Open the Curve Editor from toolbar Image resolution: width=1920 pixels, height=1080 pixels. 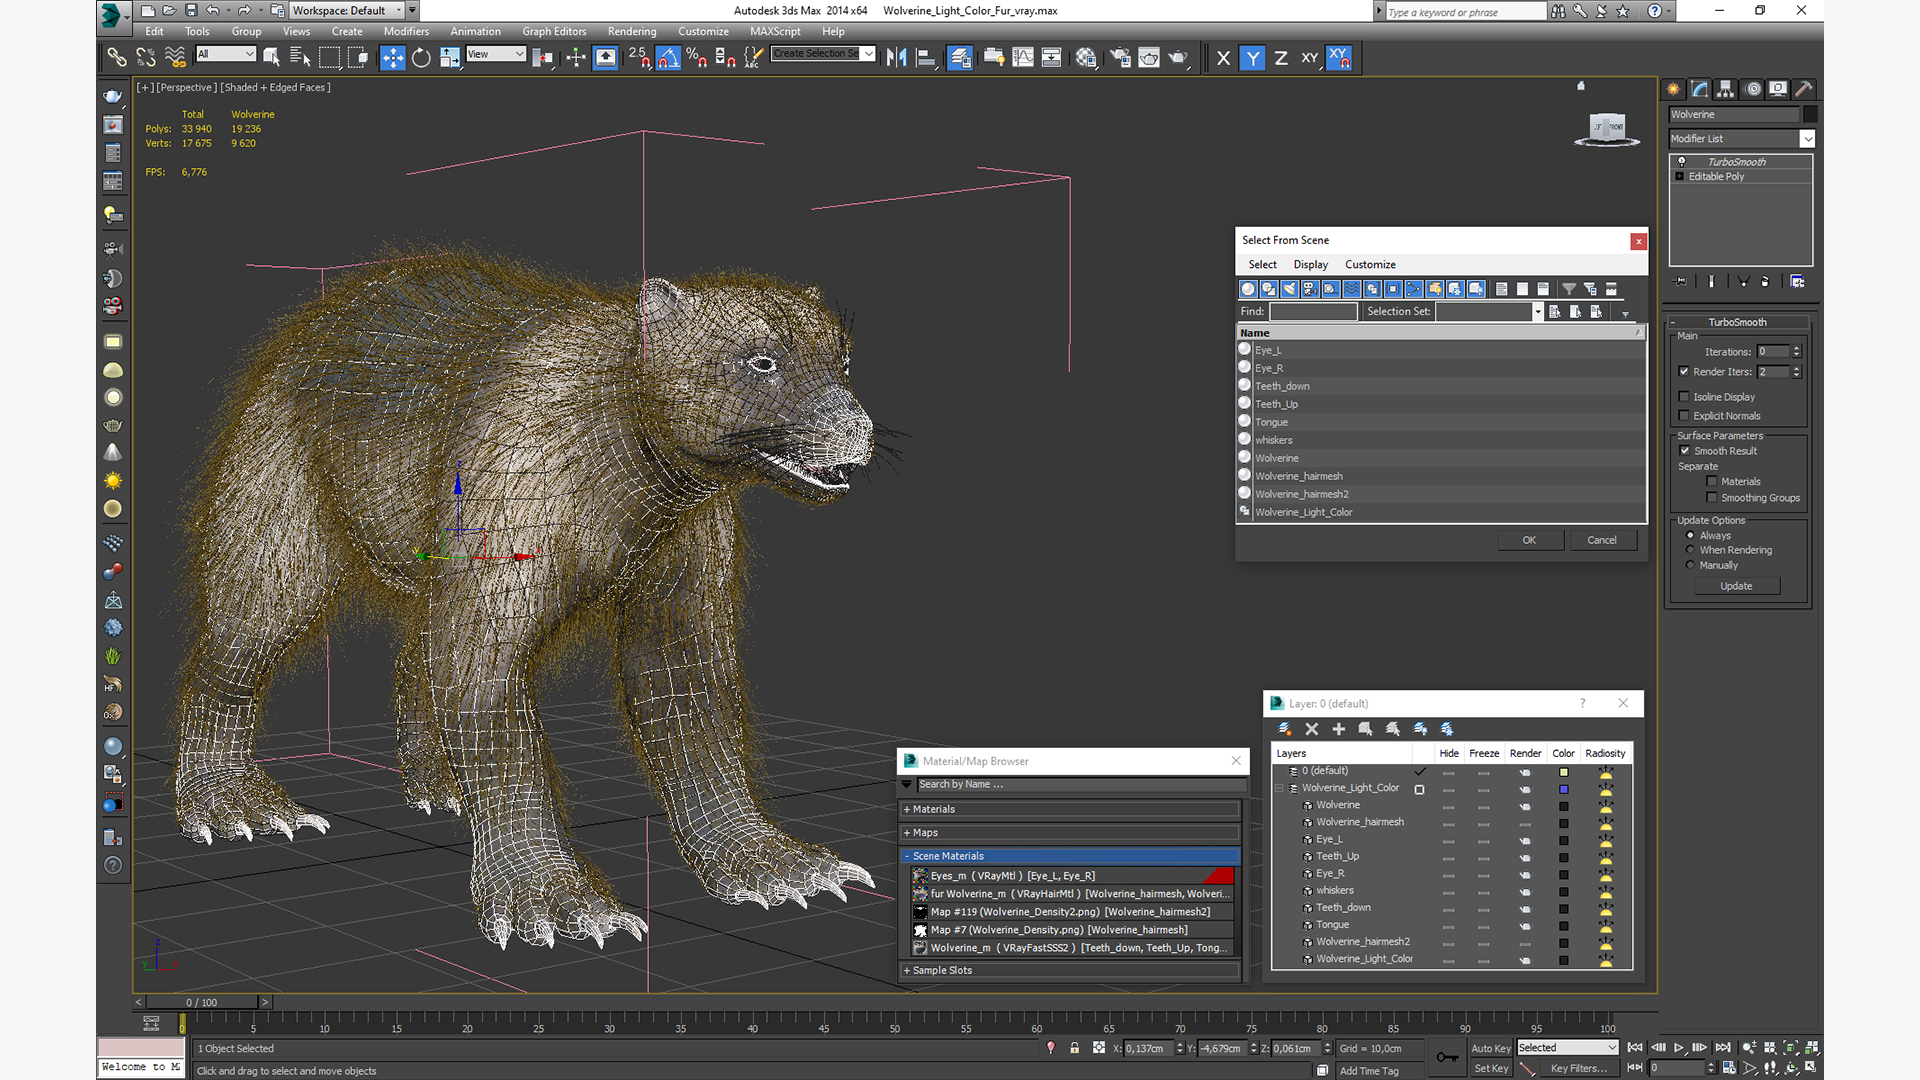click(x=1022, y=58)
